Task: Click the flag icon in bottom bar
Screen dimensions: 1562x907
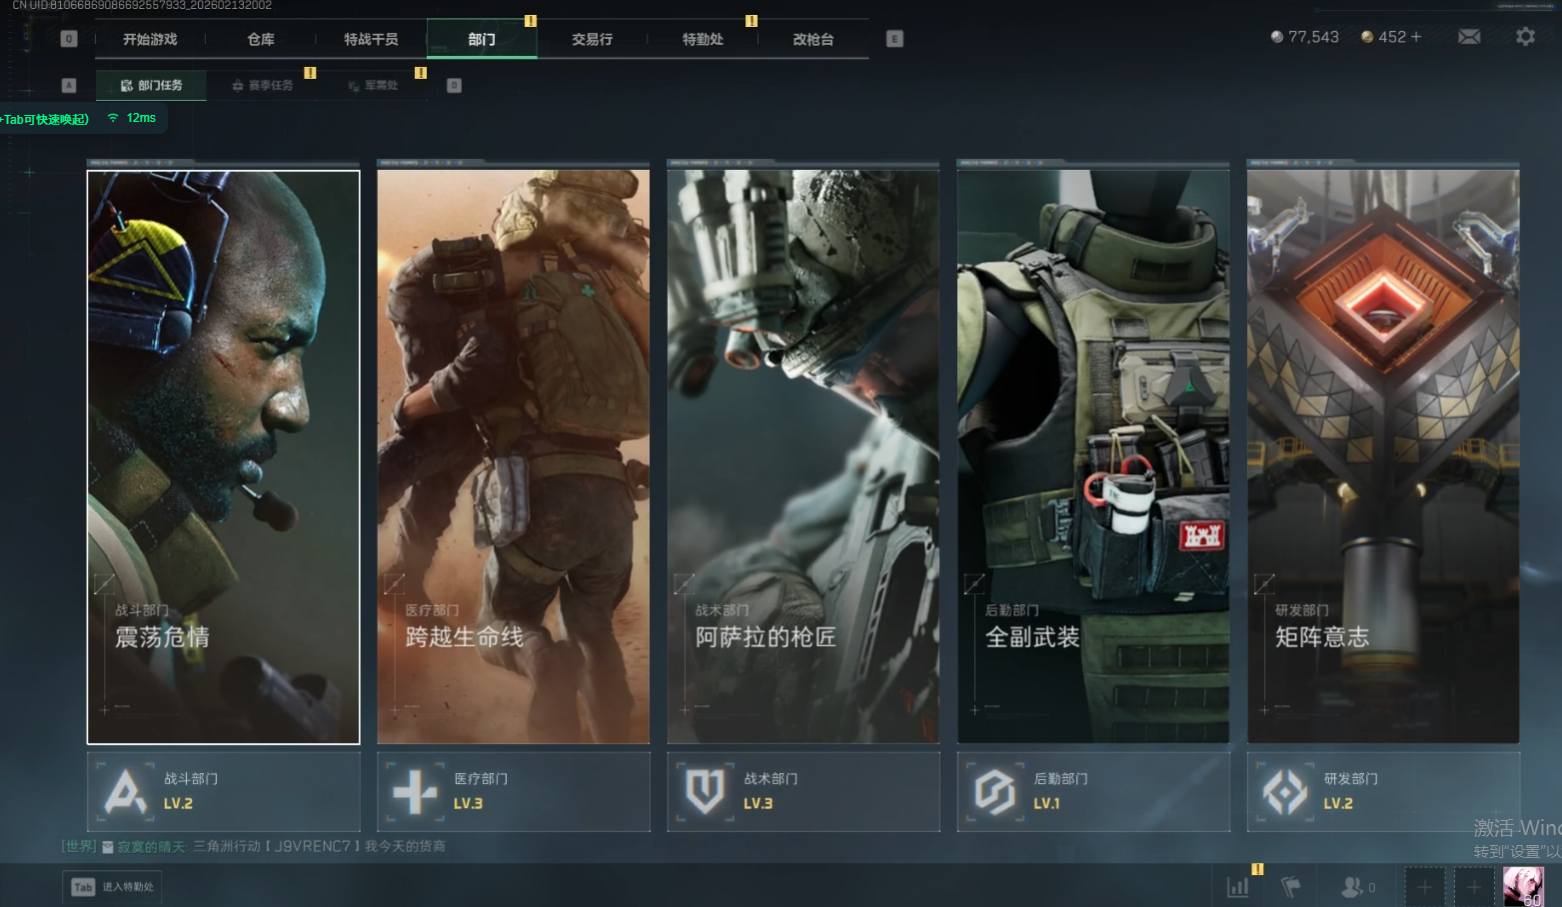Action: pos(1291,887)
